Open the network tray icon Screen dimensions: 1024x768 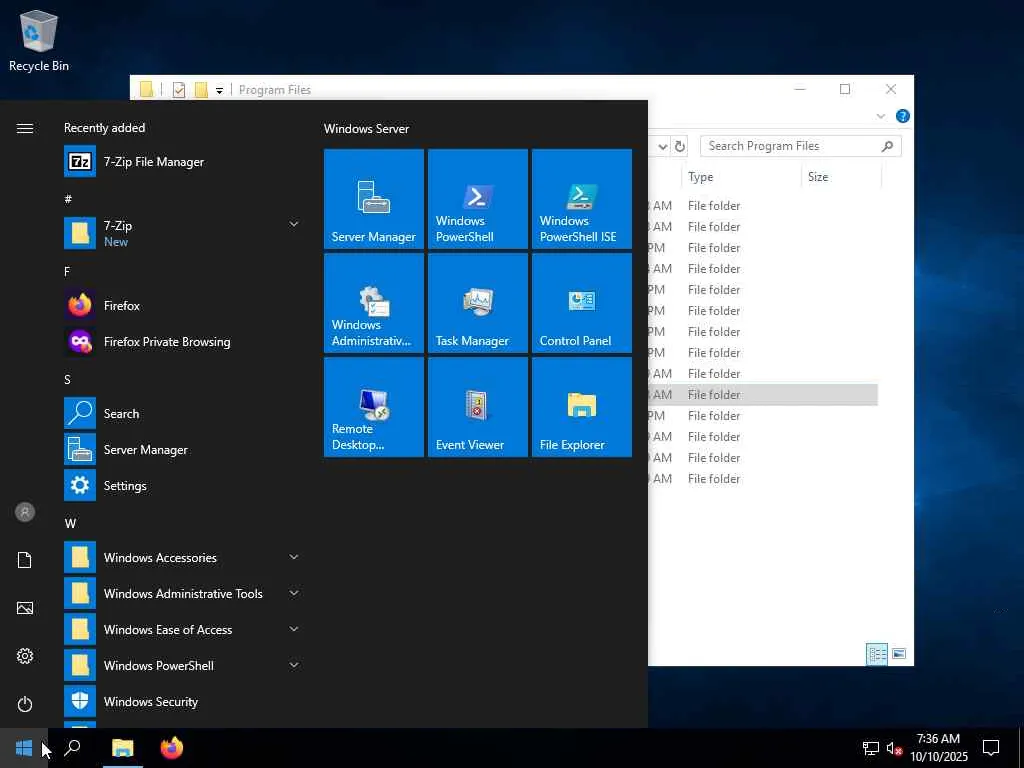(x=871, y=748)
